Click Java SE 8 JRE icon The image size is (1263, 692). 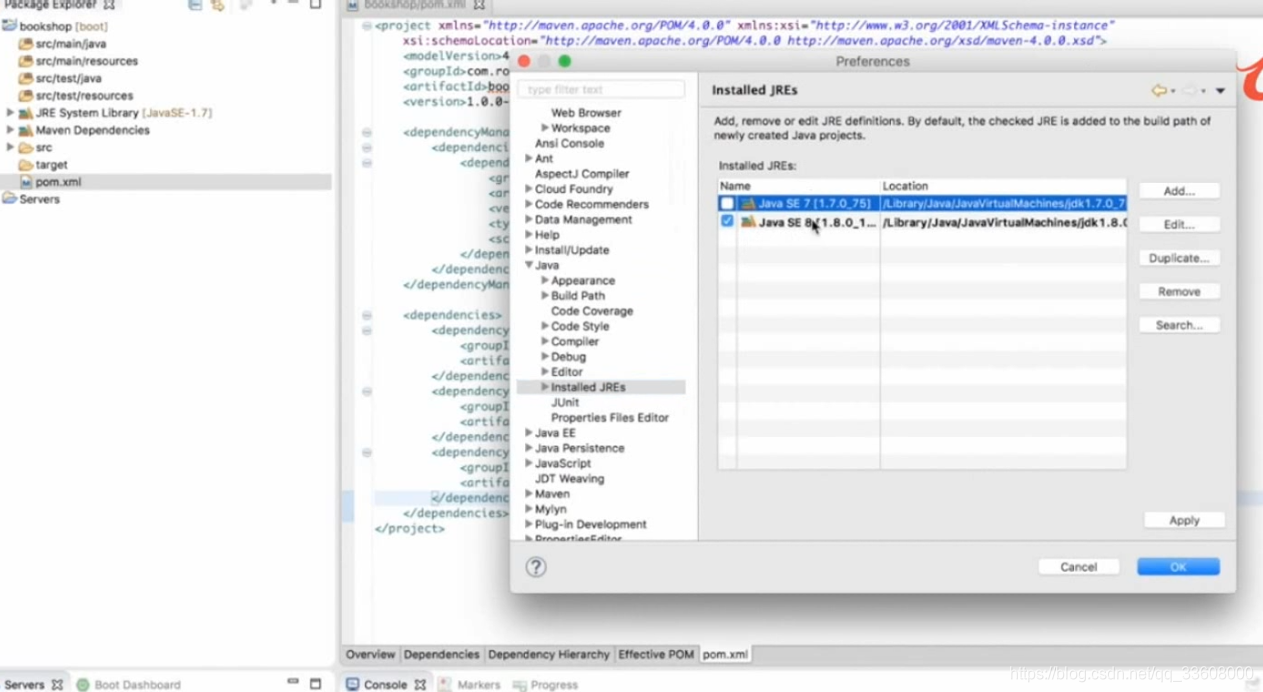[x=748, y=222]
